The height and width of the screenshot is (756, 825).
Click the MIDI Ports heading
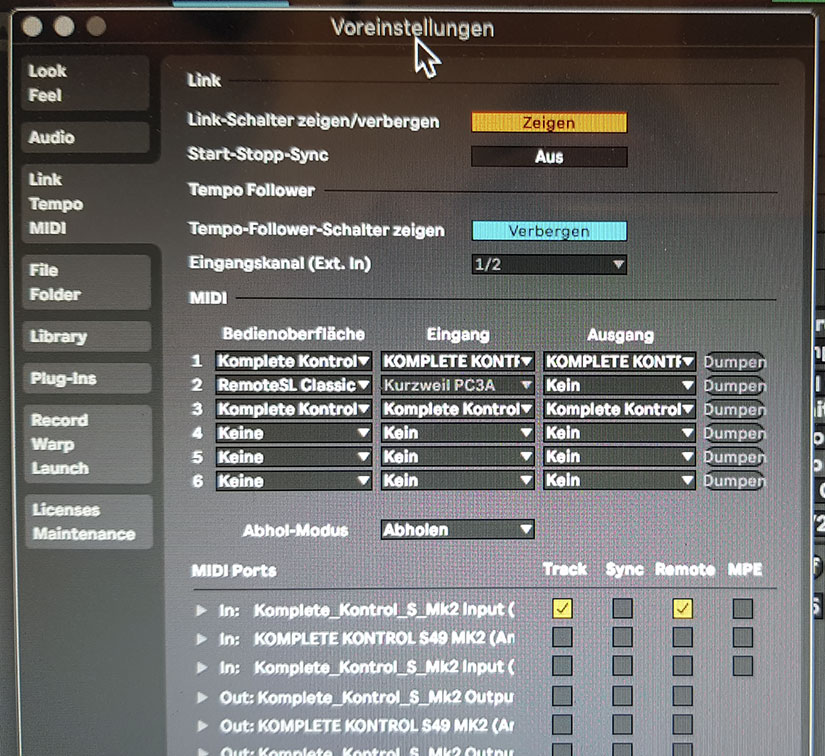pyautogui.click(x=234, y=571)
